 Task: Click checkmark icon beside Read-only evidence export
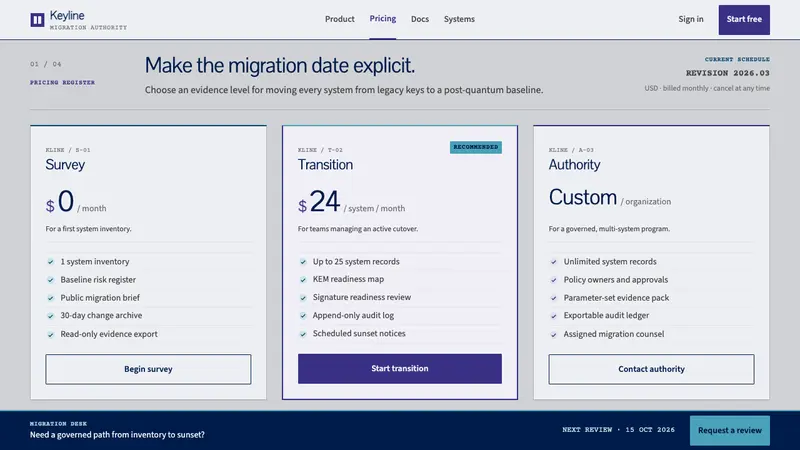click(51, 334)
